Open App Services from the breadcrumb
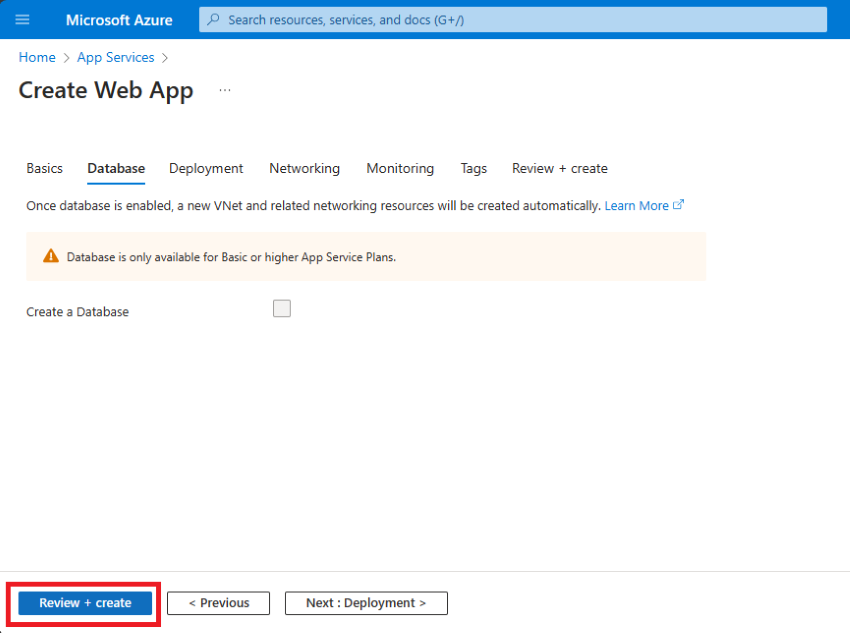The width and height of the screenshot is (850, 633). tap(115, 57)
